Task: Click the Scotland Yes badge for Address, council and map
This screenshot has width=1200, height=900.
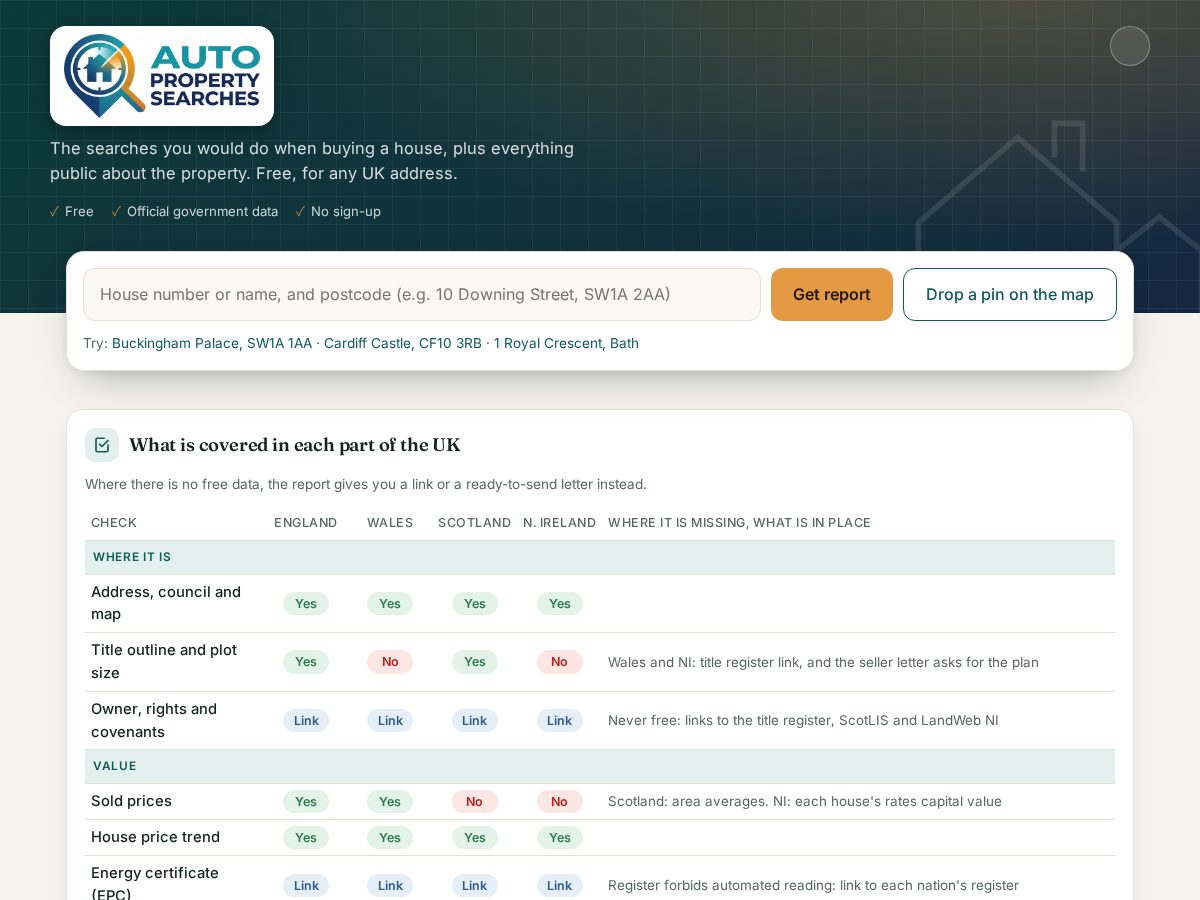Action: click(x=475, y=603)
